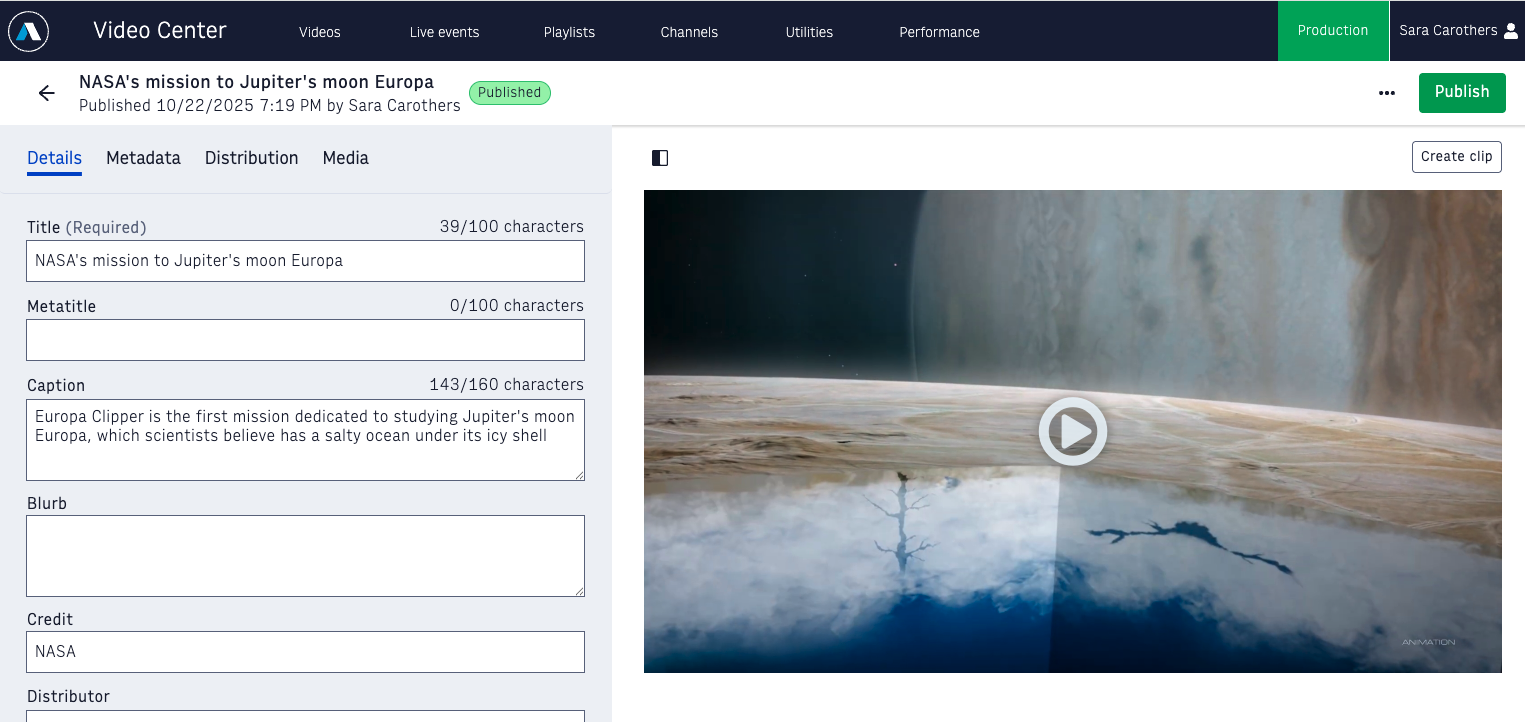Switch to the Details tab

coord(54,158)
